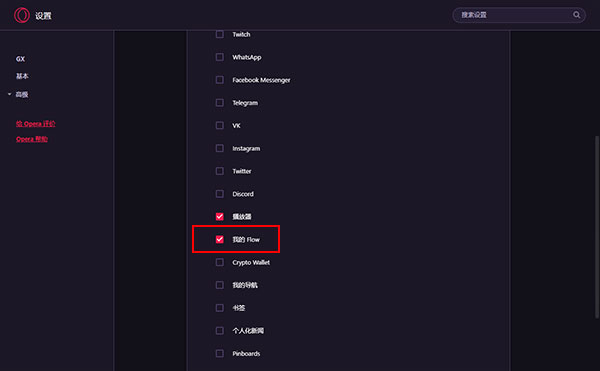
Task: Open the Opera 帮助 link
Action: (x=32, y=139)
